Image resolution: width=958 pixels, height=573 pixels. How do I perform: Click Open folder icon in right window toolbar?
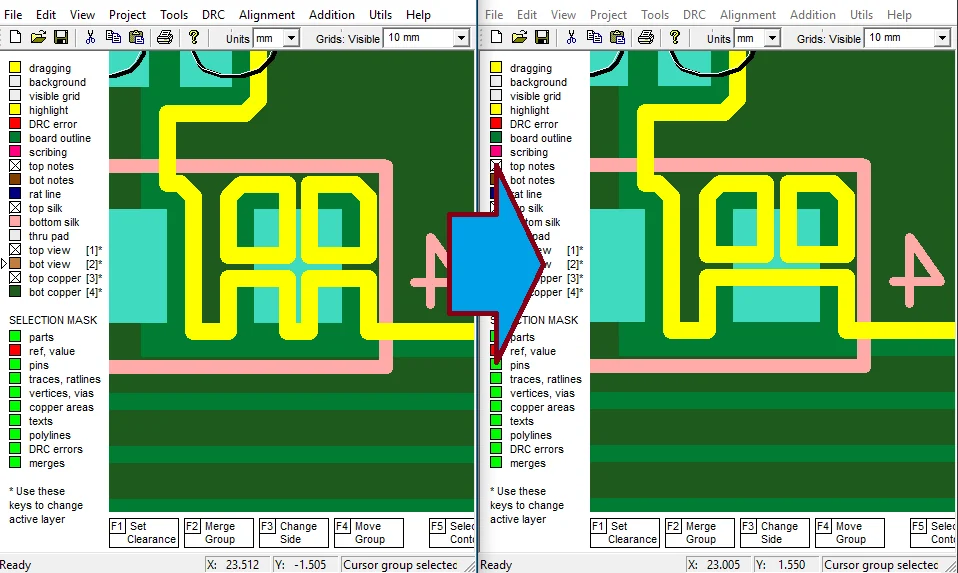click(x=519, y=38)
